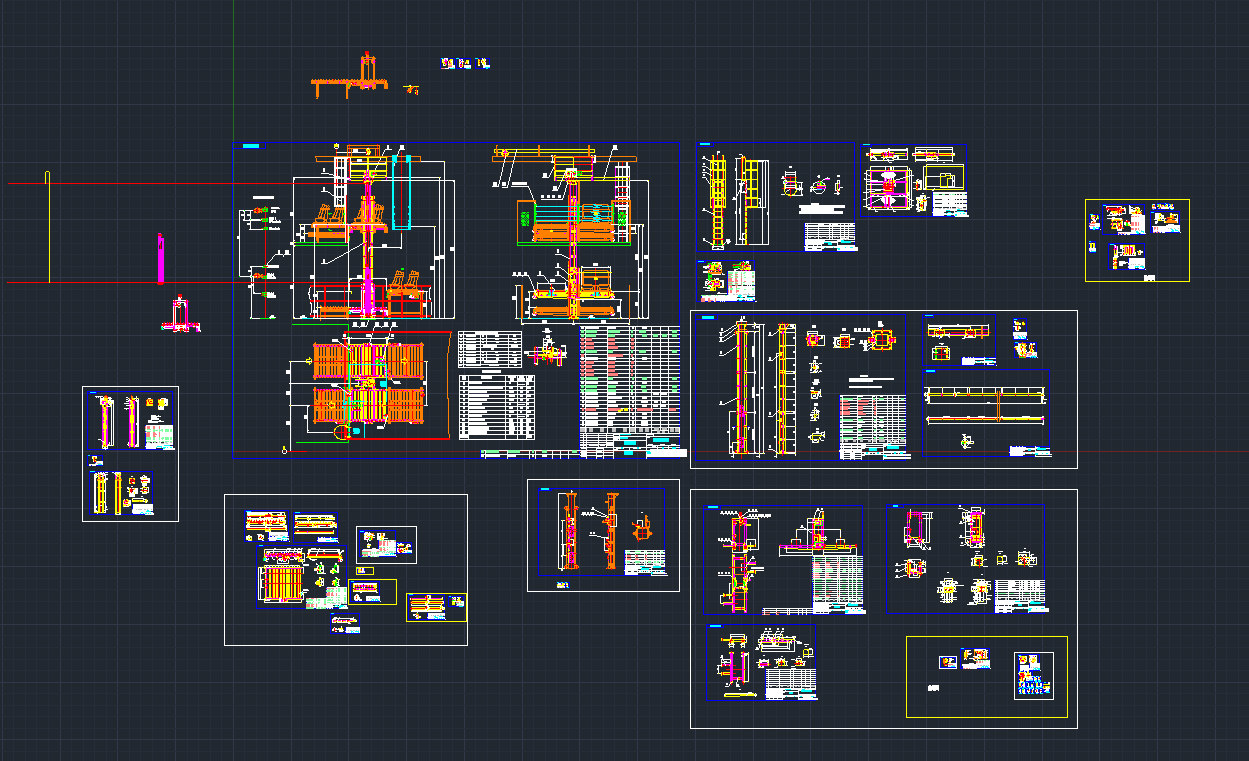Click the center-bottom sheet with two column sections
This screenshot has height=761, width=1249.
(602, 533)
